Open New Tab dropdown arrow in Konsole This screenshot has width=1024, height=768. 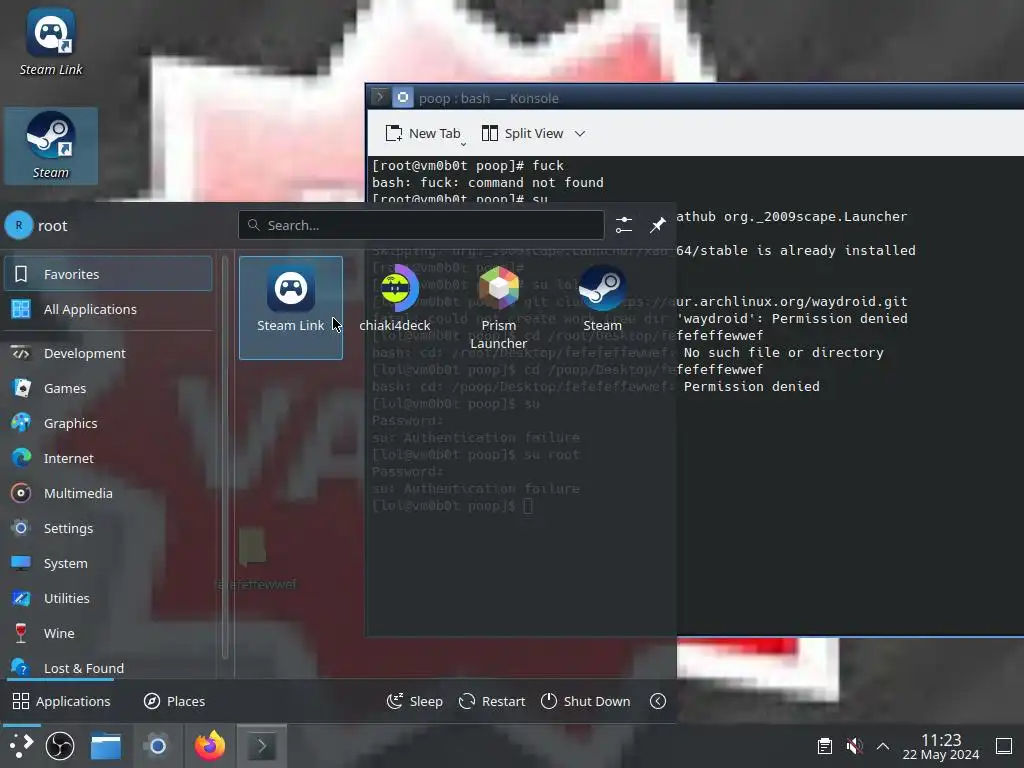(464, 143)
